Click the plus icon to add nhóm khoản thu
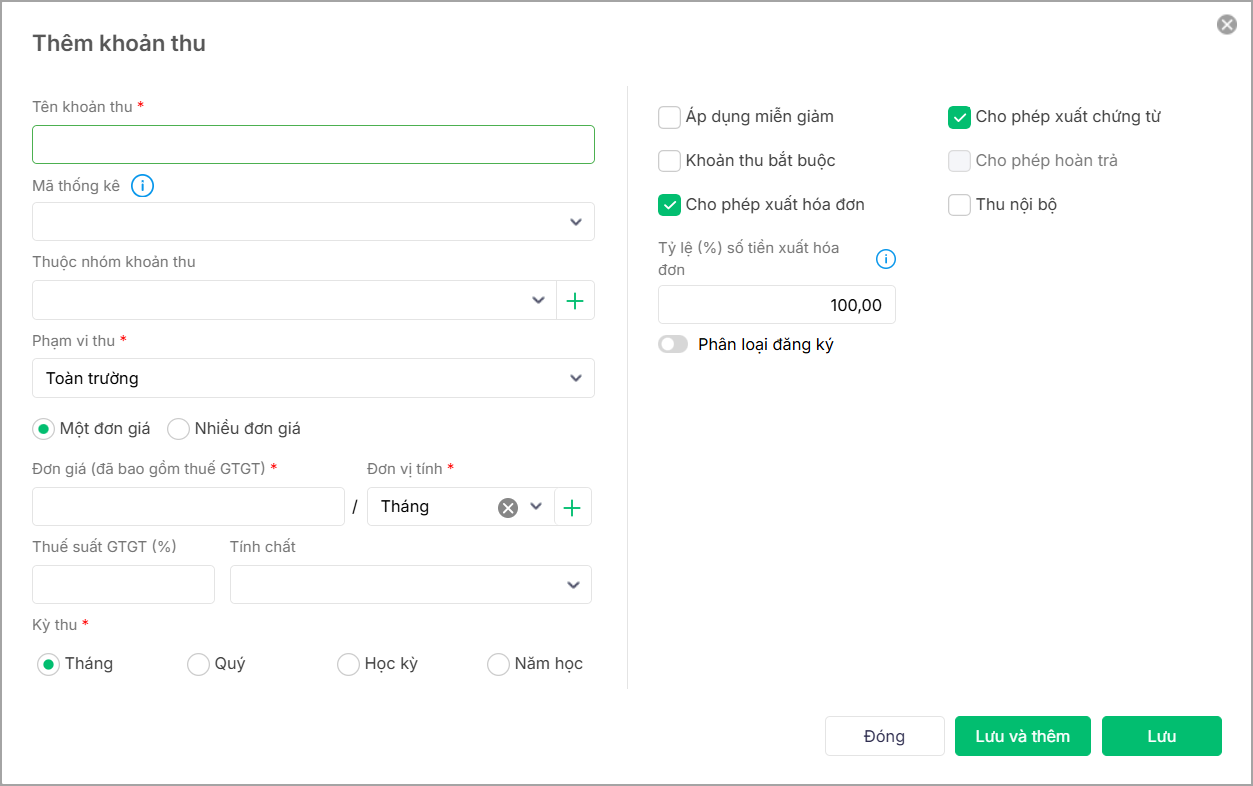 click(575, 301)
